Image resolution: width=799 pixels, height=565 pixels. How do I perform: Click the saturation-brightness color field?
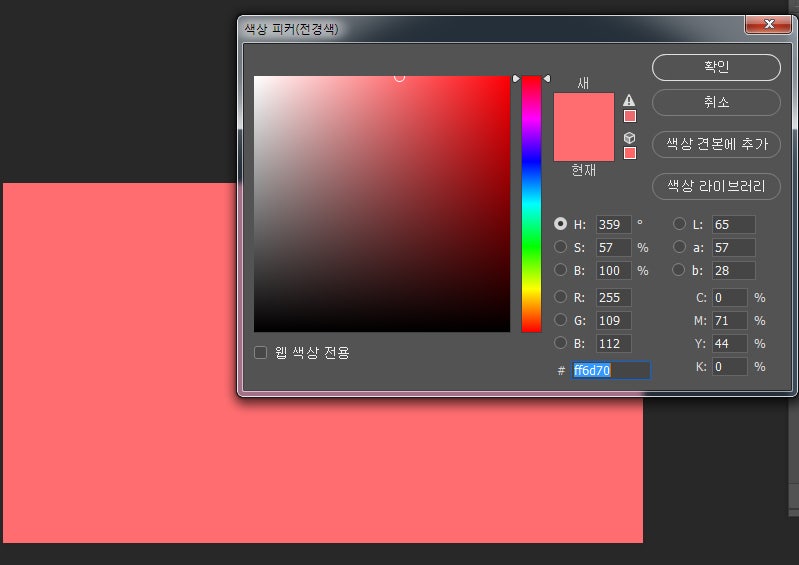[382, 204]
